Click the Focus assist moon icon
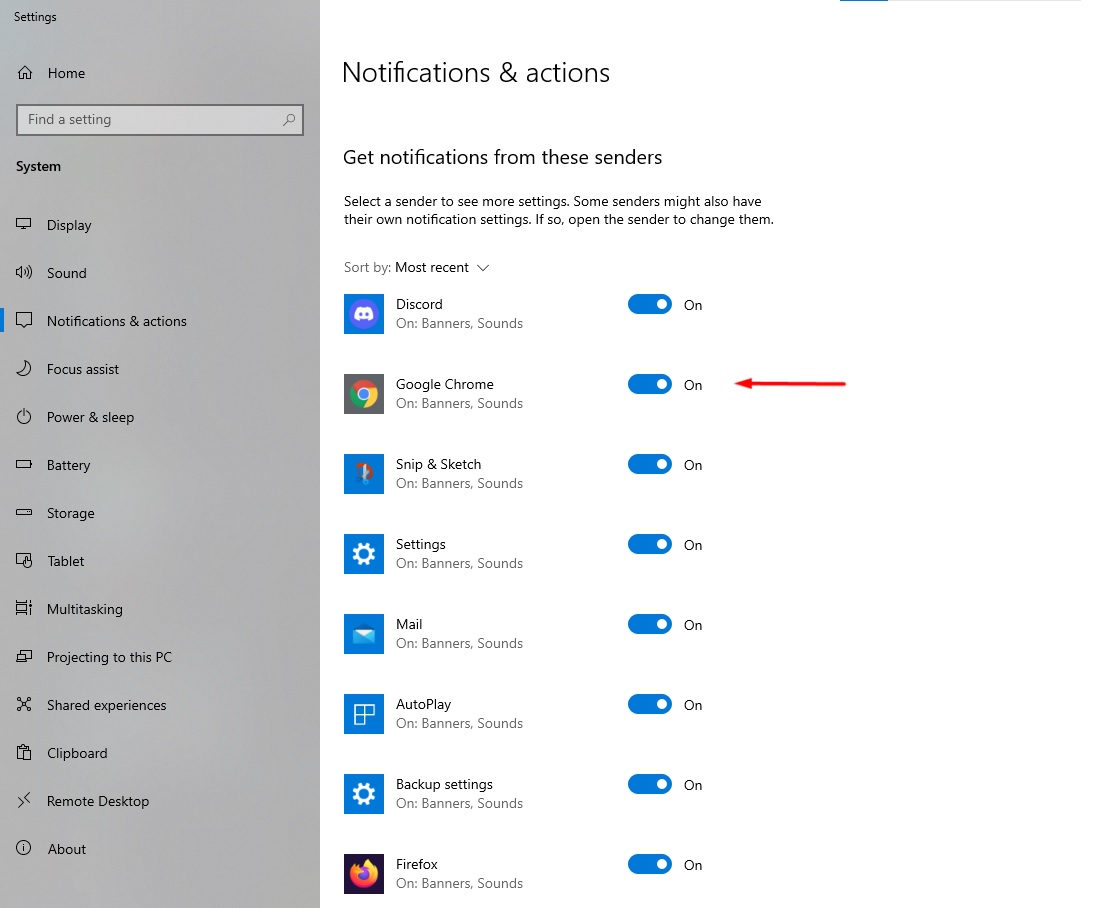Screen dimensions: 1107x908 click(x=24, y=369)
